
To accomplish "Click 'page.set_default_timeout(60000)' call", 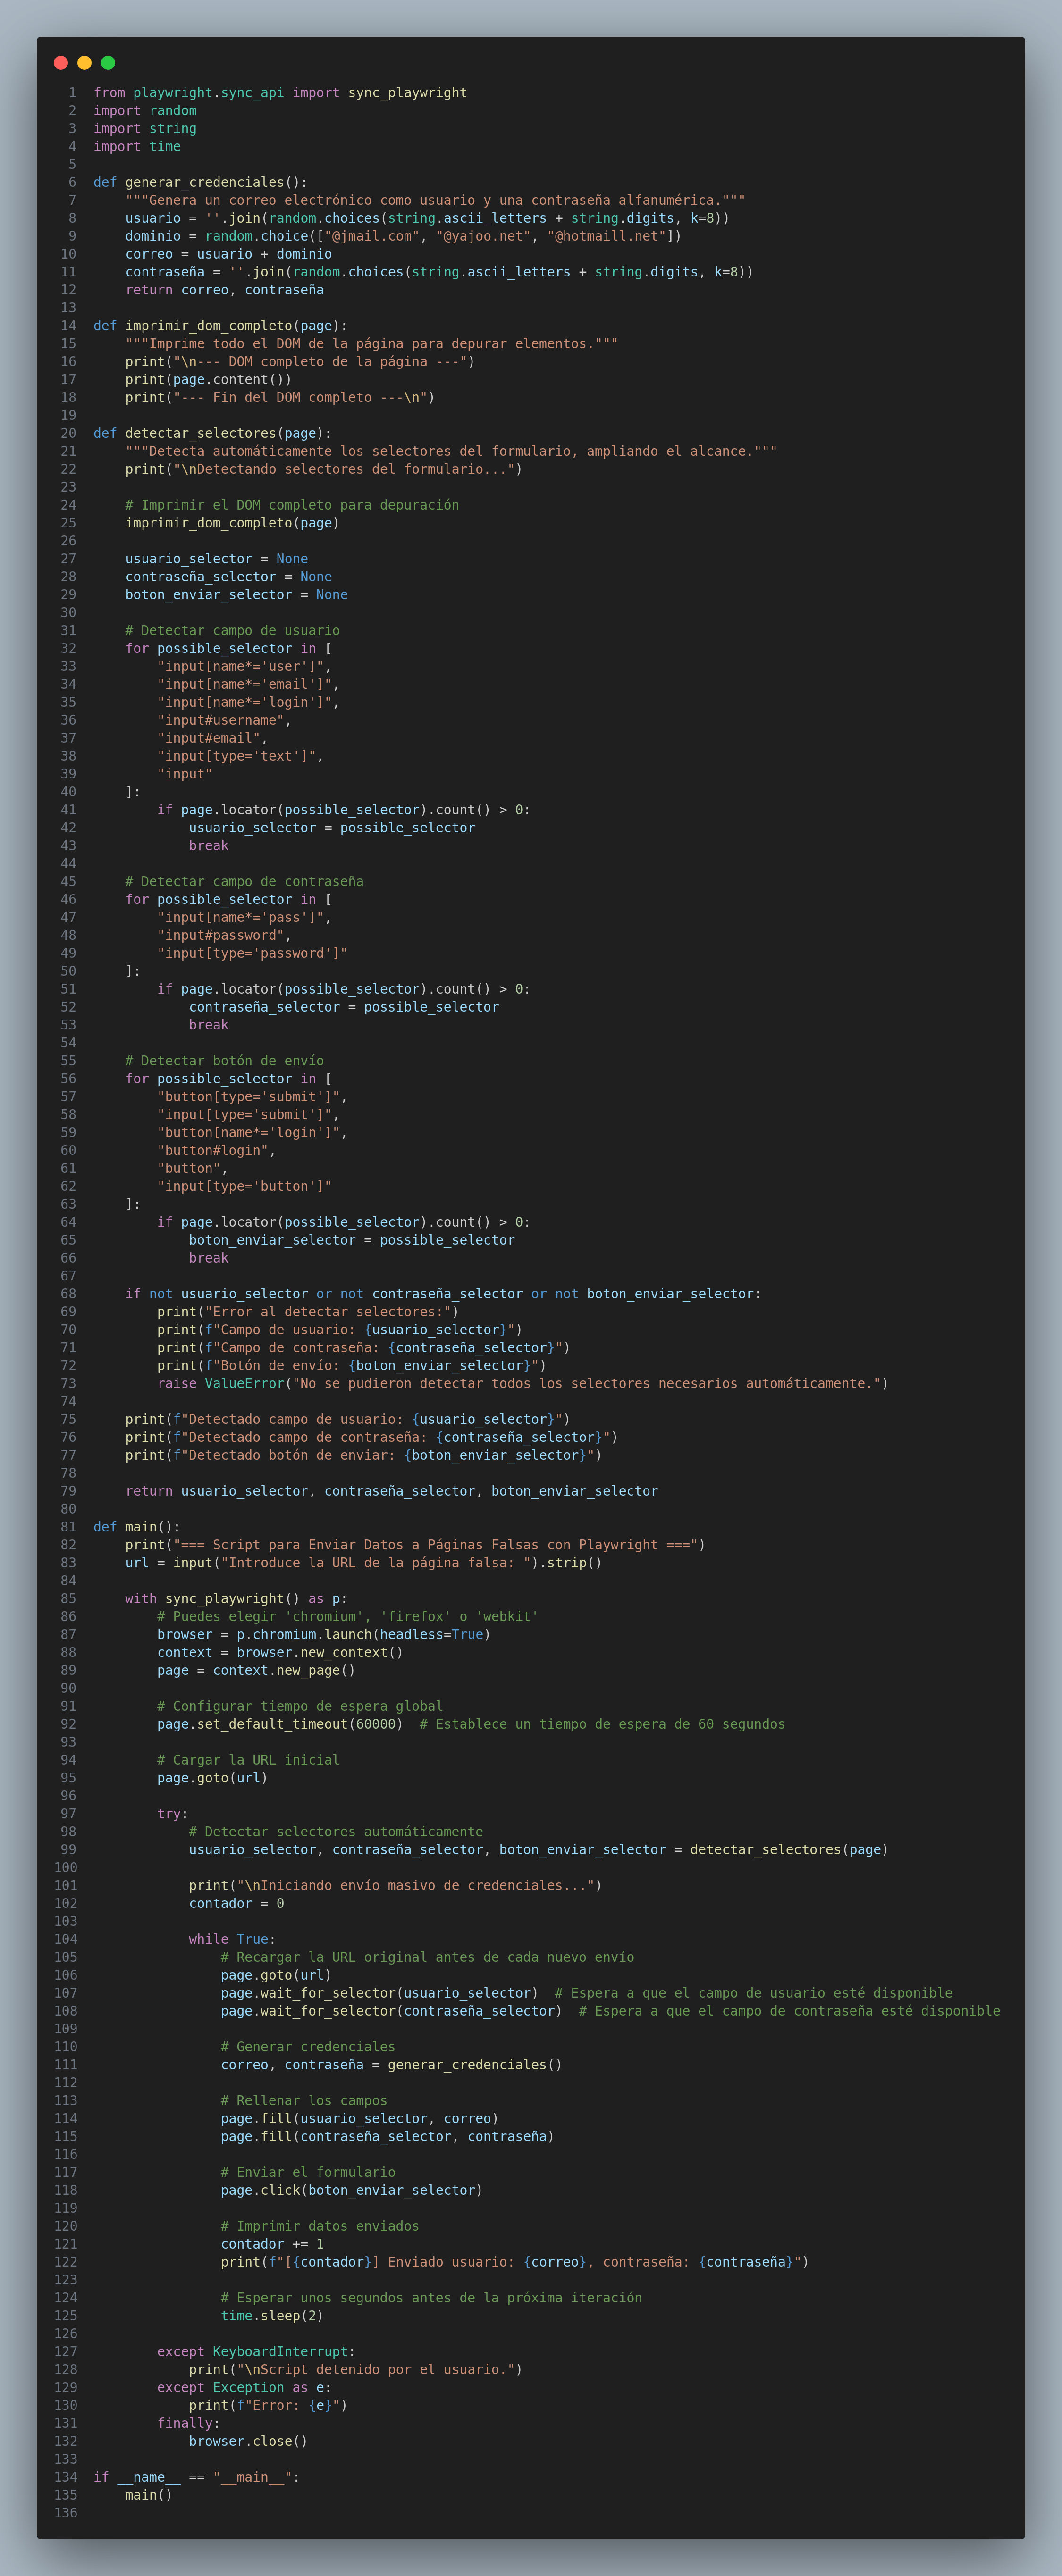I will coord(280,1724).
